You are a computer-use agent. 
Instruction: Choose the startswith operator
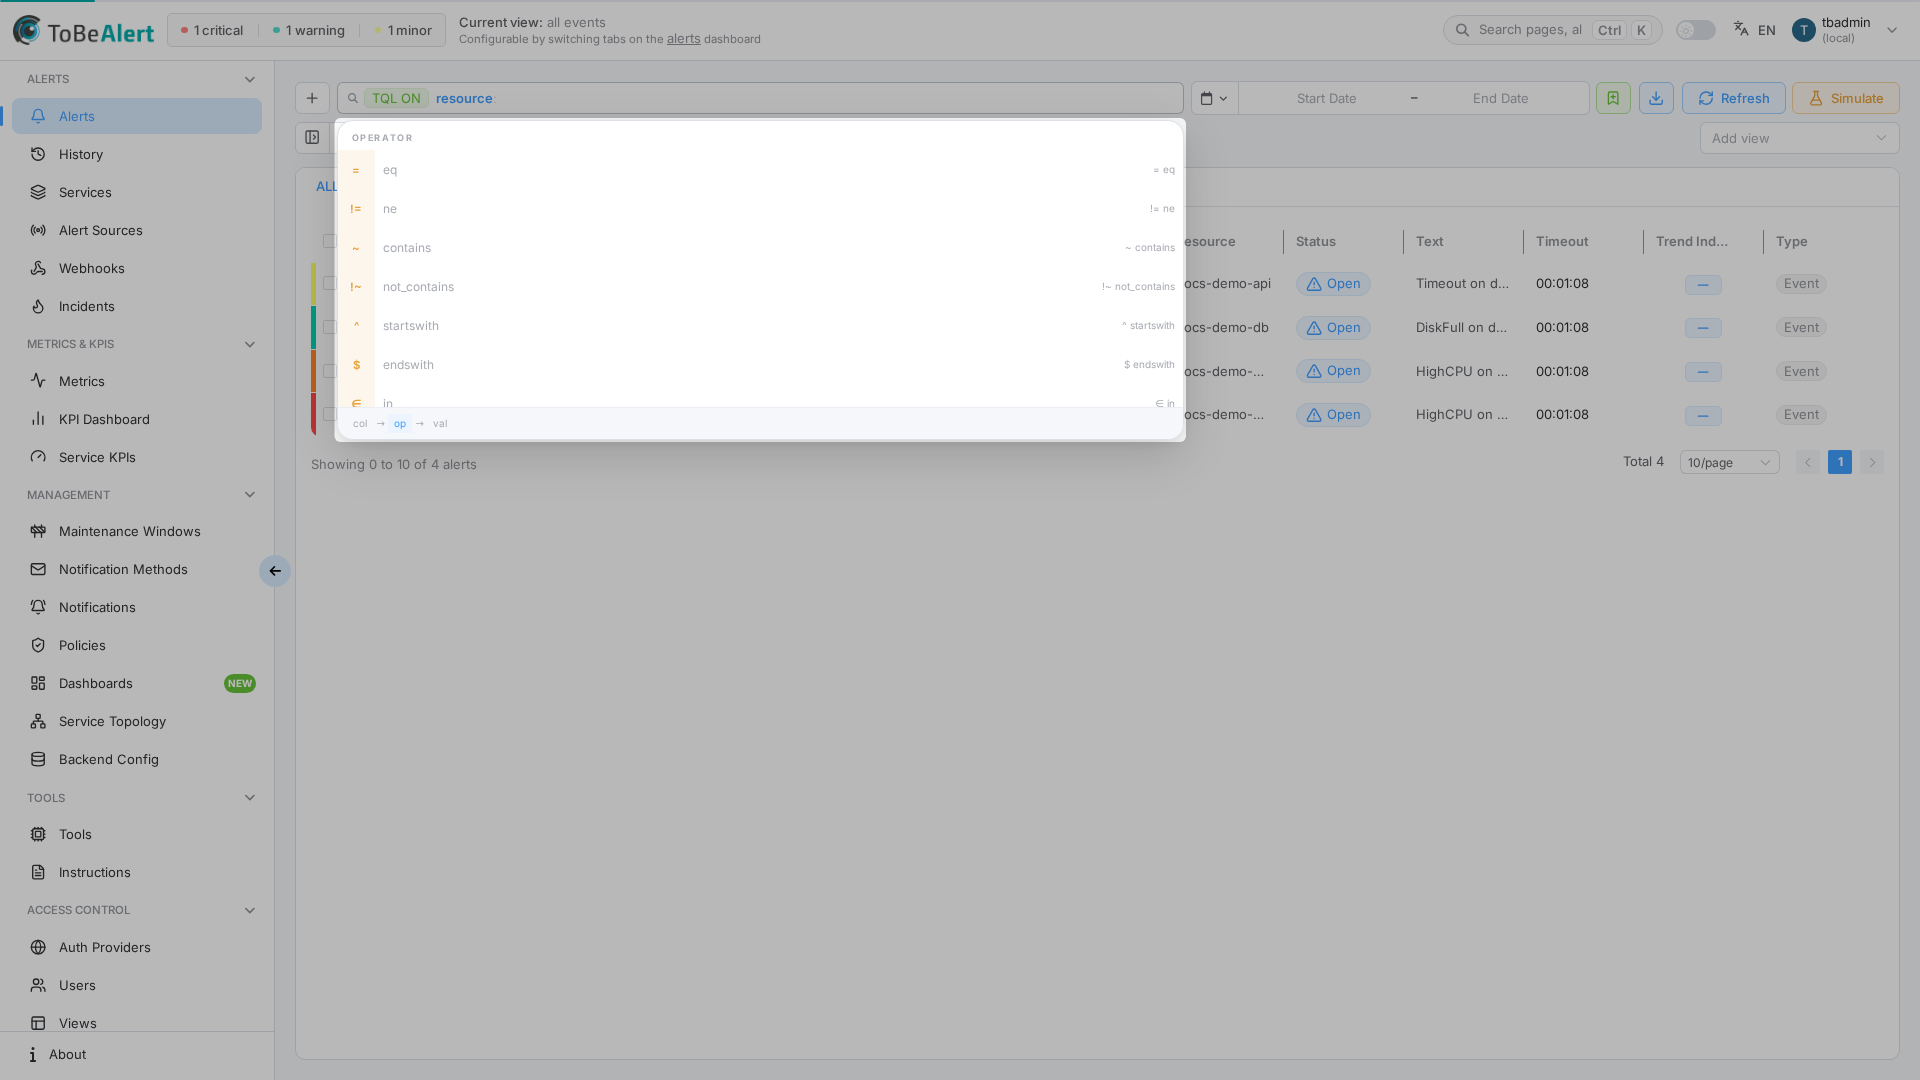click(760, 326)
